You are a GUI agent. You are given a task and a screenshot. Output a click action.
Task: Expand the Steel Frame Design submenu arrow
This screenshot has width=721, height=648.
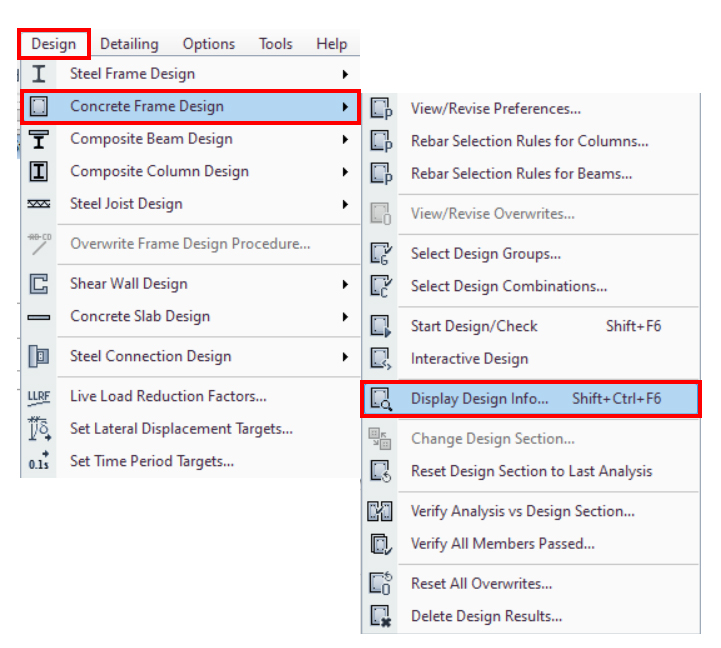click(345, 74)
